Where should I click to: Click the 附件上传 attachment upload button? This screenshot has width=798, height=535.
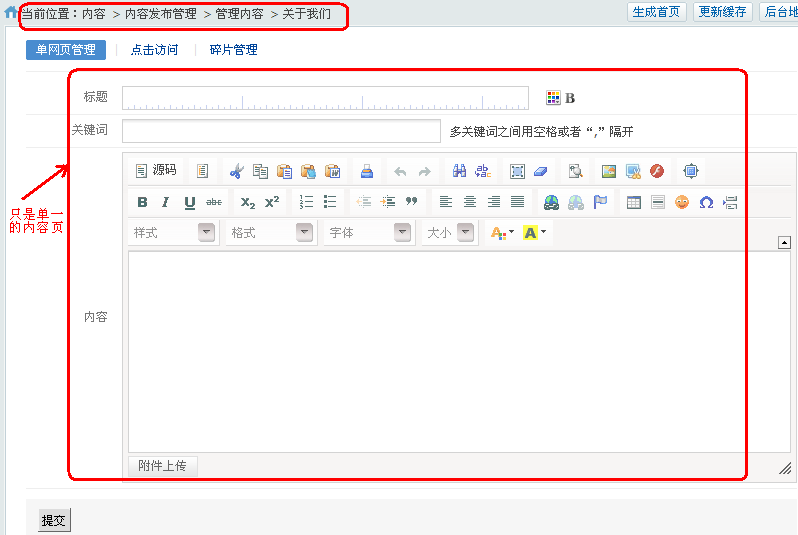click(163, 466)
